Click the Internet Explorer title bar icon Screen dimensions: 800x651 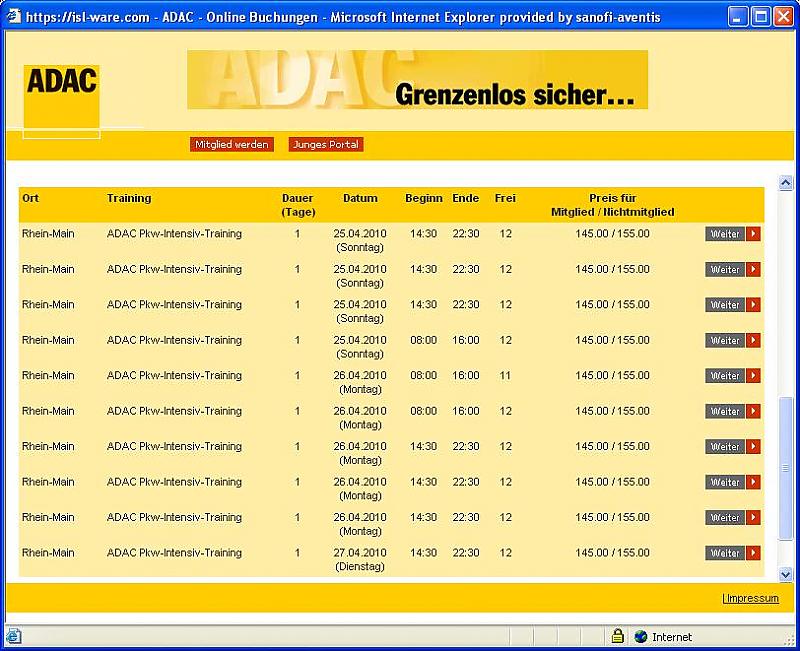coord(13,16)
